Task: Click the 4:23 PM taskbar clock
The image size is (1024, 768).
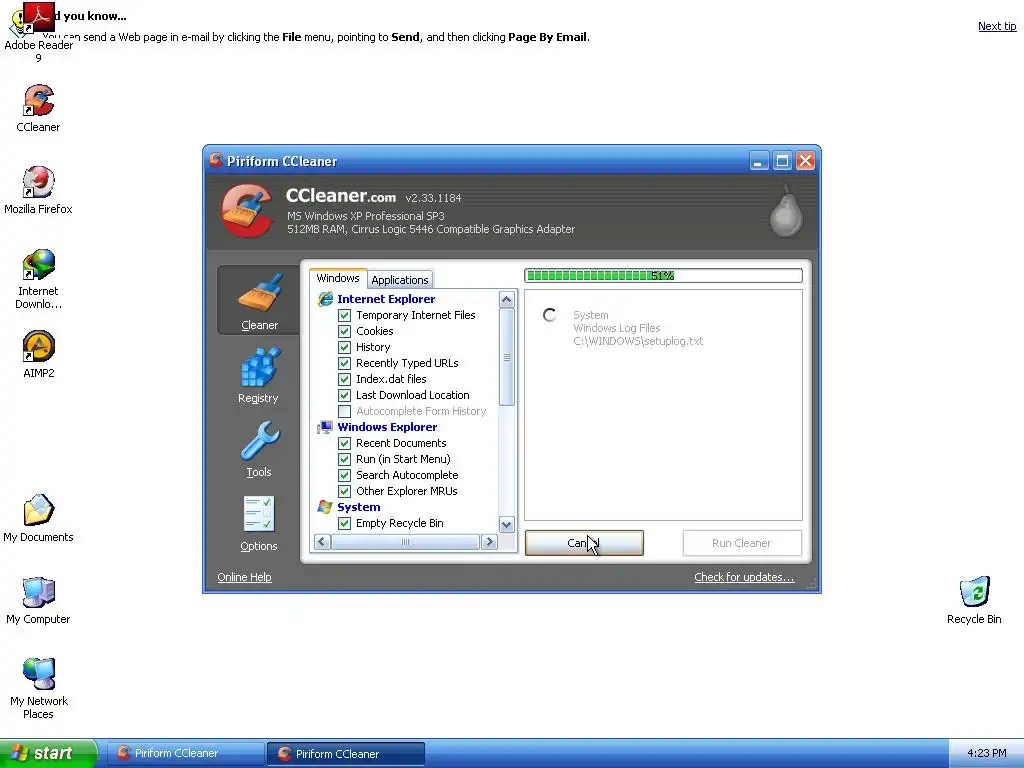Action: click(x=986, y=754)
